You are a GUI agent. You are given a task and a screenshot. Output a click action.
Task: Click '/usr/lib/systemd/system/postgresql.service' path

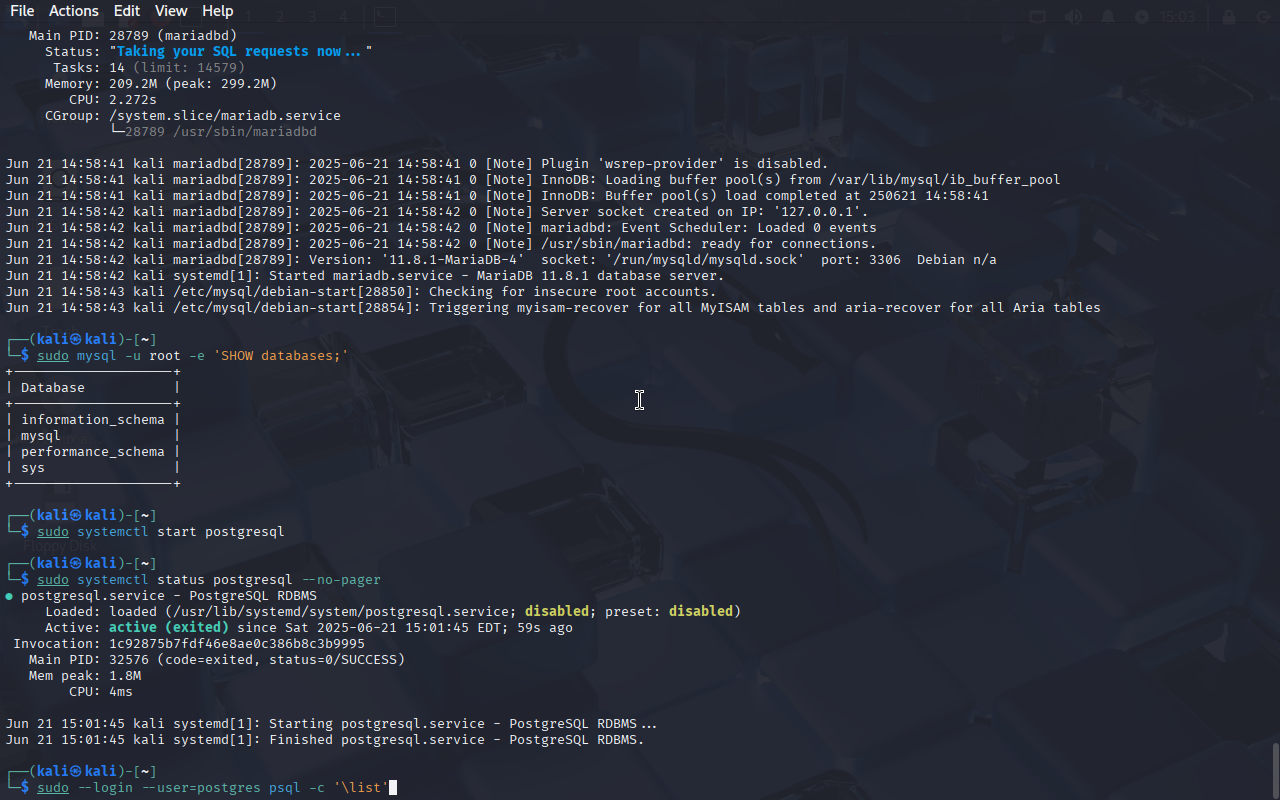(341, 611)
